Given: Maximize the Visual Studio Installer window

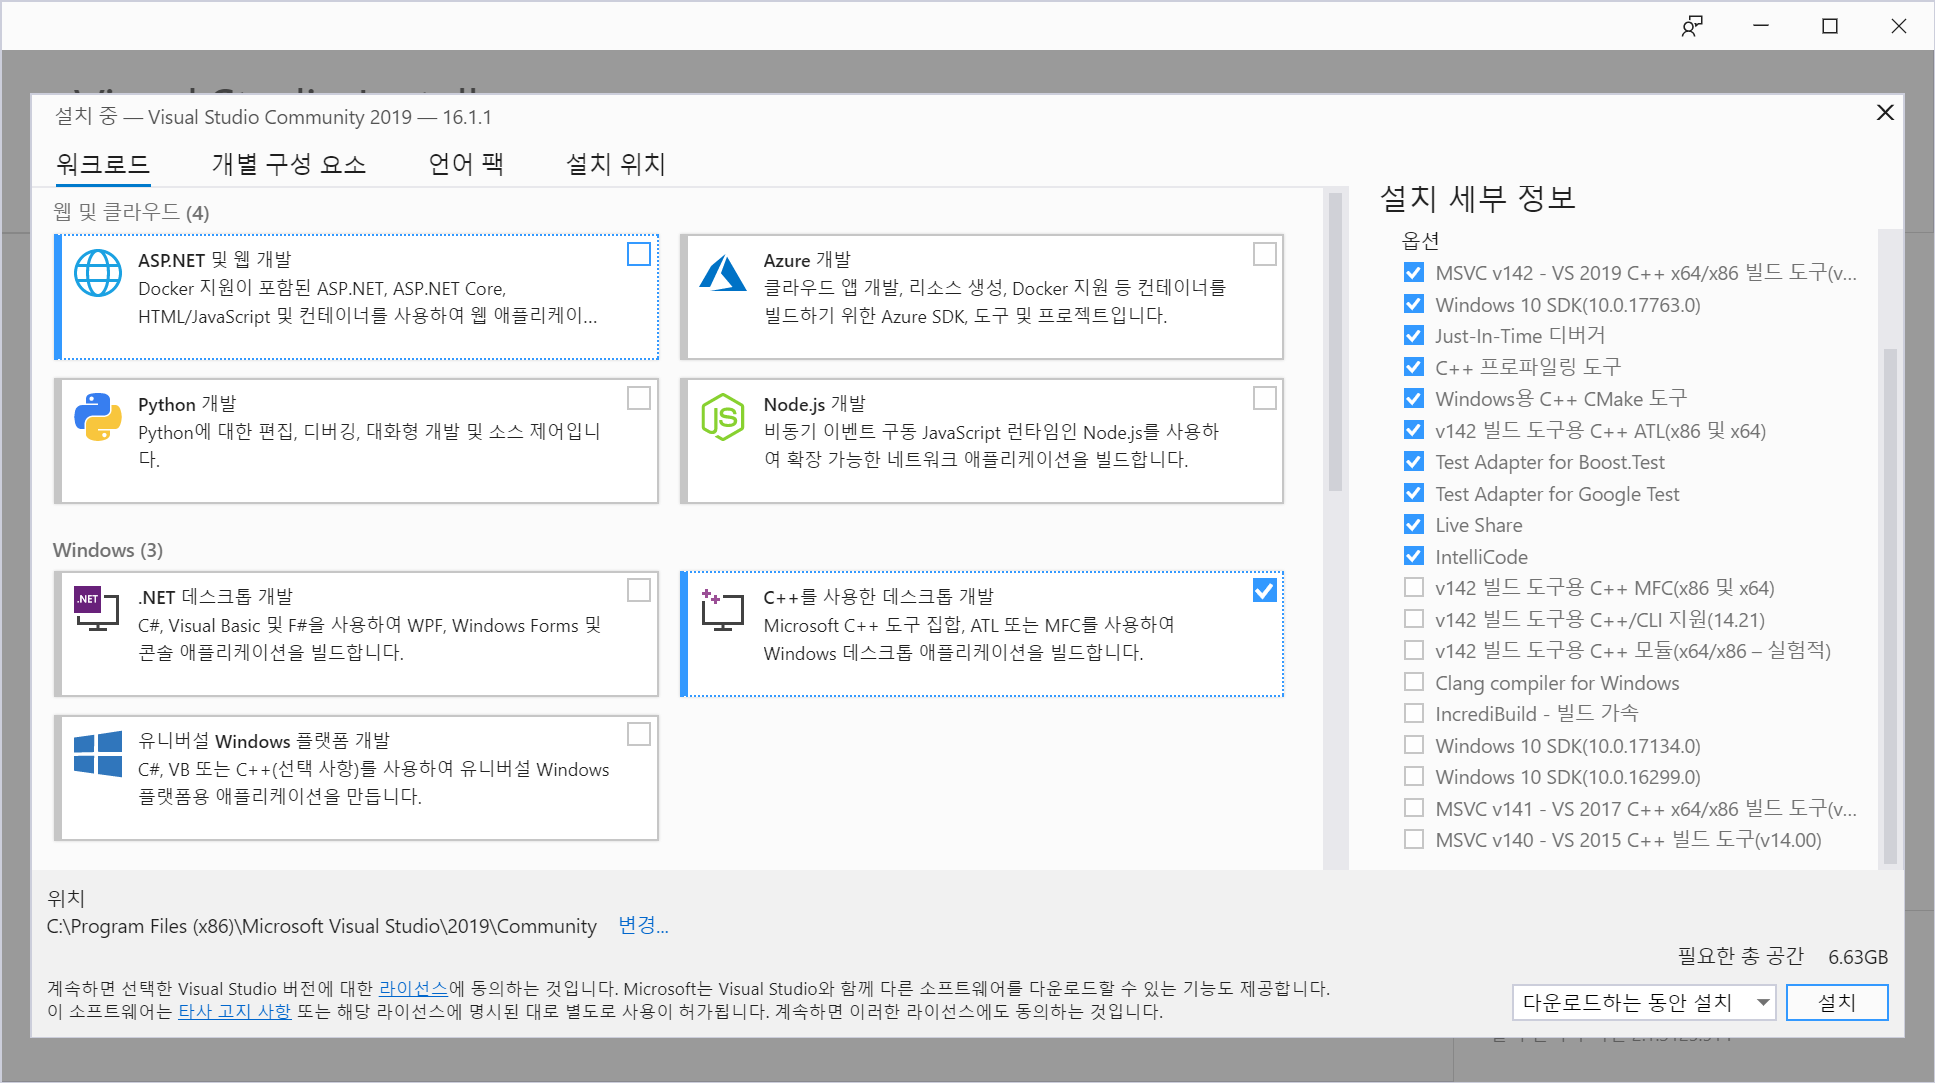Looking at the screenshot, I should [1830, 26].
